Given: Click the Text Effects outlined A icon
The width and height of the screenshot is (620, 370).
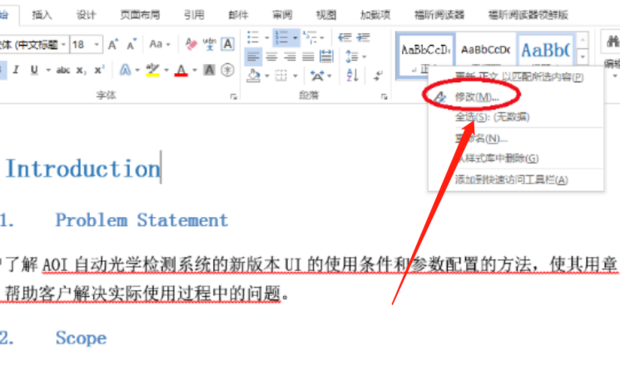Looking at the screenshot, I should 125,70.
